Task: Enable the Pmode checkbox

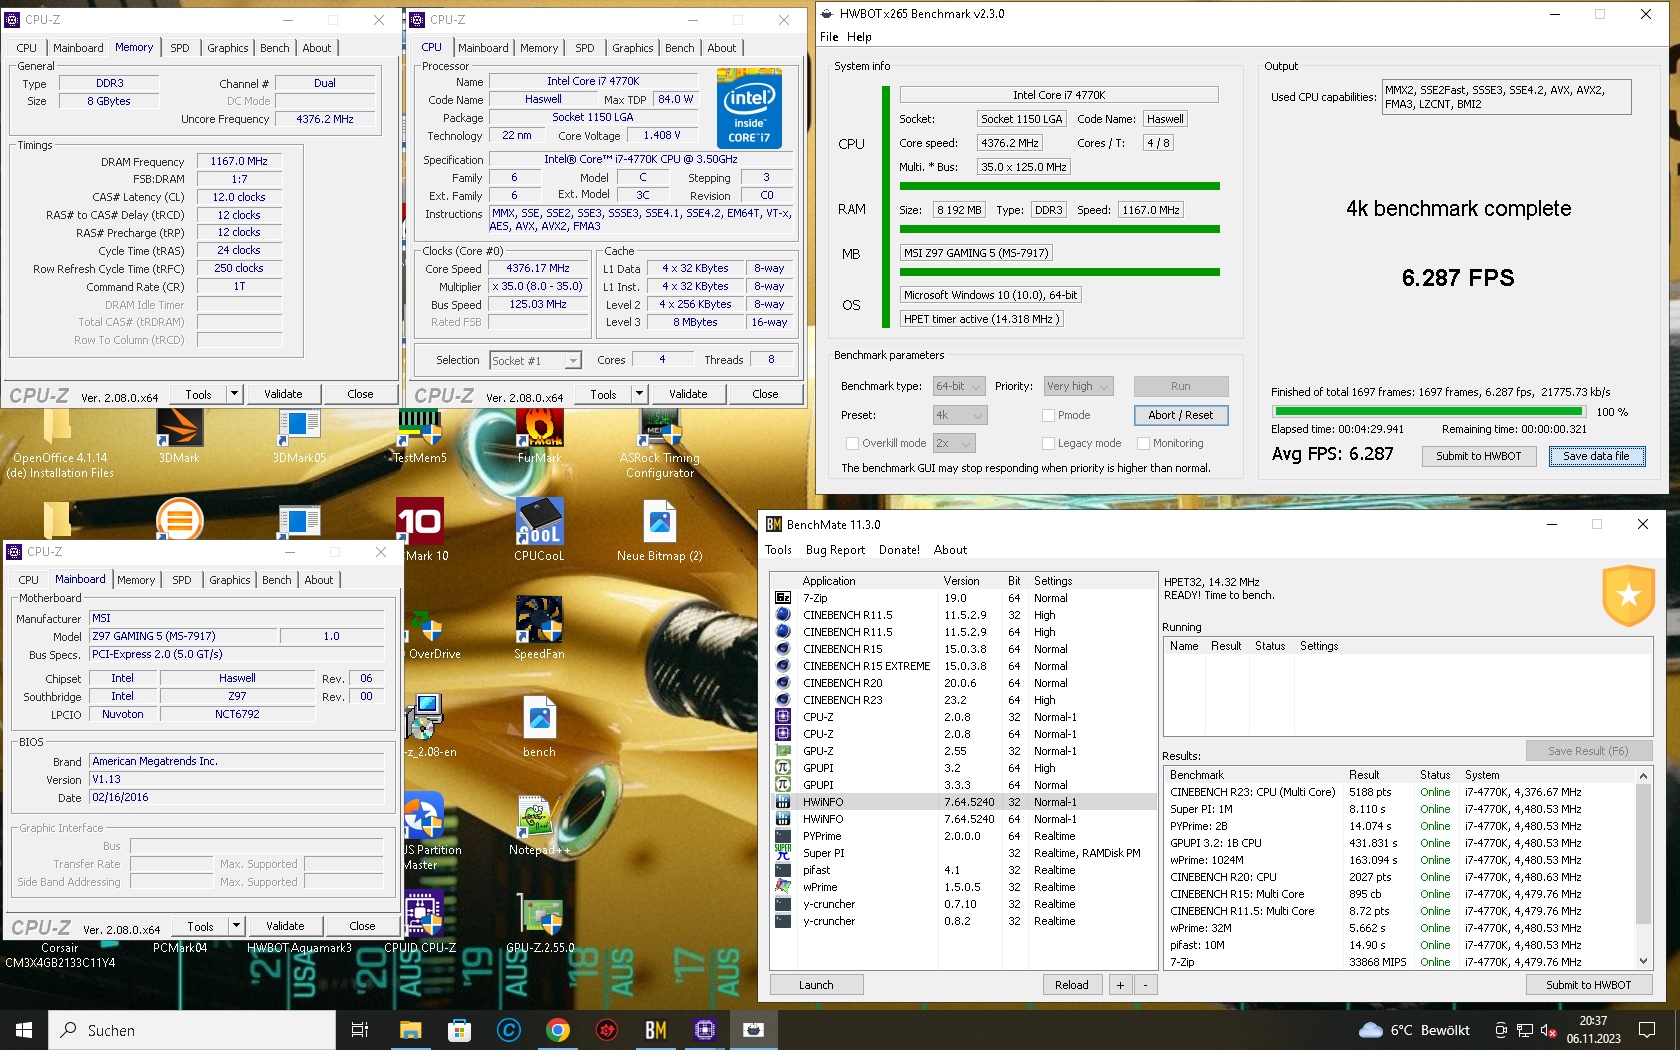Action: pyautogui.click(x=1048, y=415)
